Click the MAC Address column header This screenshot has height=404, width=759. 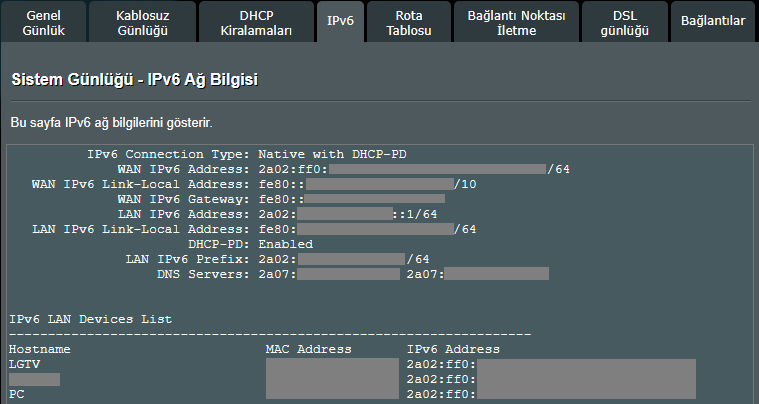coord(308,349)
